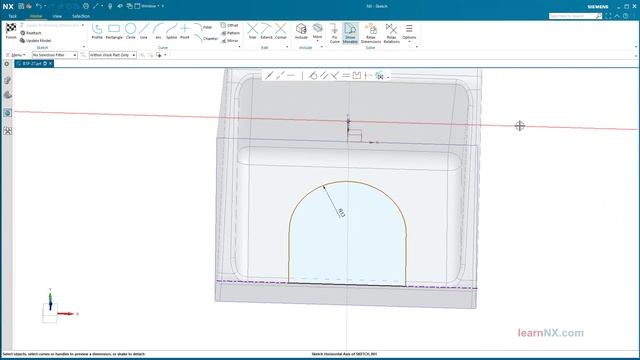Image resolution: width=640 pixels, height=360 pixels.
Task: Click the Undo arrow icon
Action: point(38,6)
